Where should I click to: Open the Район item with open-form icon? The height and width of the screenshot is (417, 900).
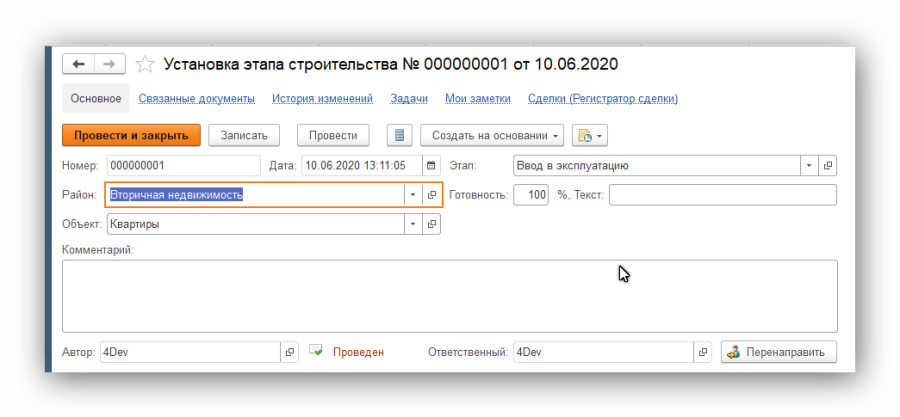(x=432, y=195)
